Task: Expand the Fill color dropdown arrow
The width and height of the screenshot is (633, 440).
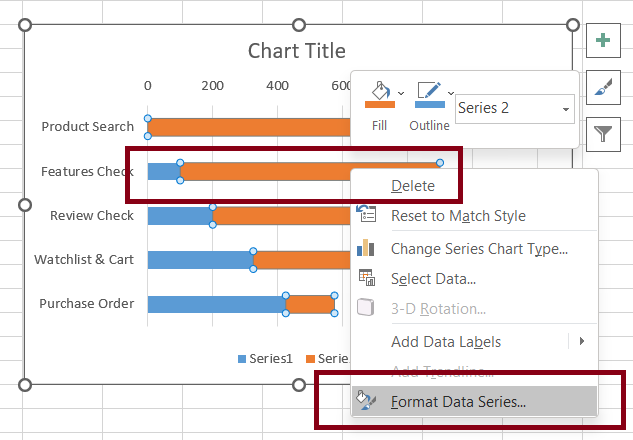Action: (x=402, y=93)
